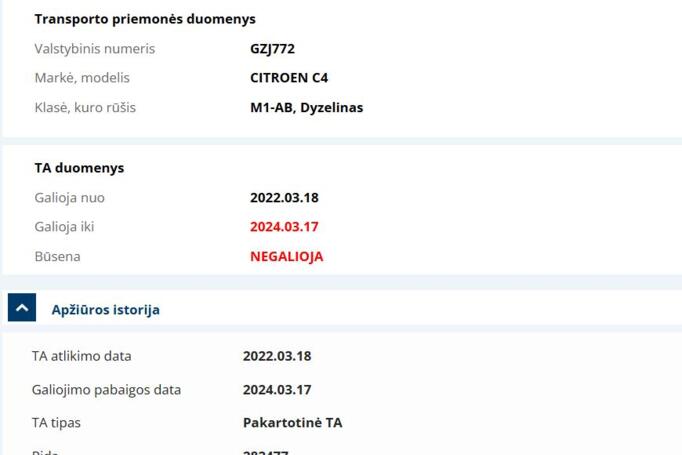682x455 pixels.
Task: Click the Klasė, kuro rūšis label
Action: pyautogui.click(x=85, y=107)
